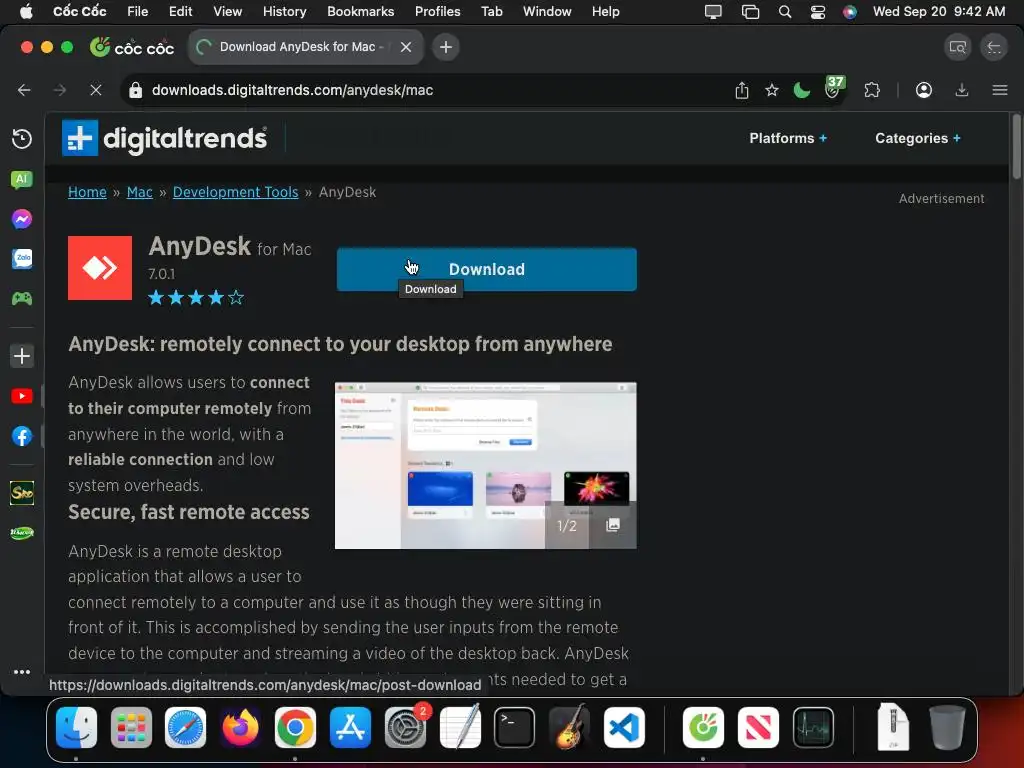Image resolution: width=1024 pixels, height=768 pixels.
Task: Open Facebook from the sidebar
Action: tap(22, 436)
